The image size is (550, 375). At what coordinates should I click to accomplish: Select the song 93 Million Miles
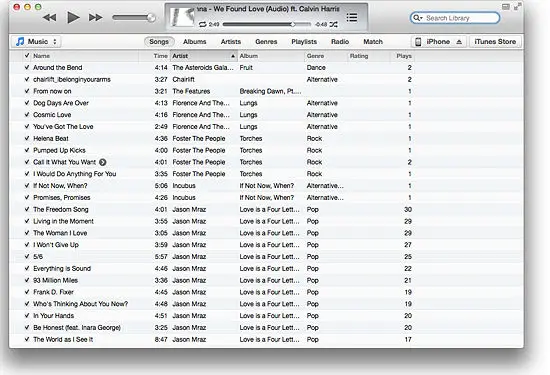(x=55, y=280)
